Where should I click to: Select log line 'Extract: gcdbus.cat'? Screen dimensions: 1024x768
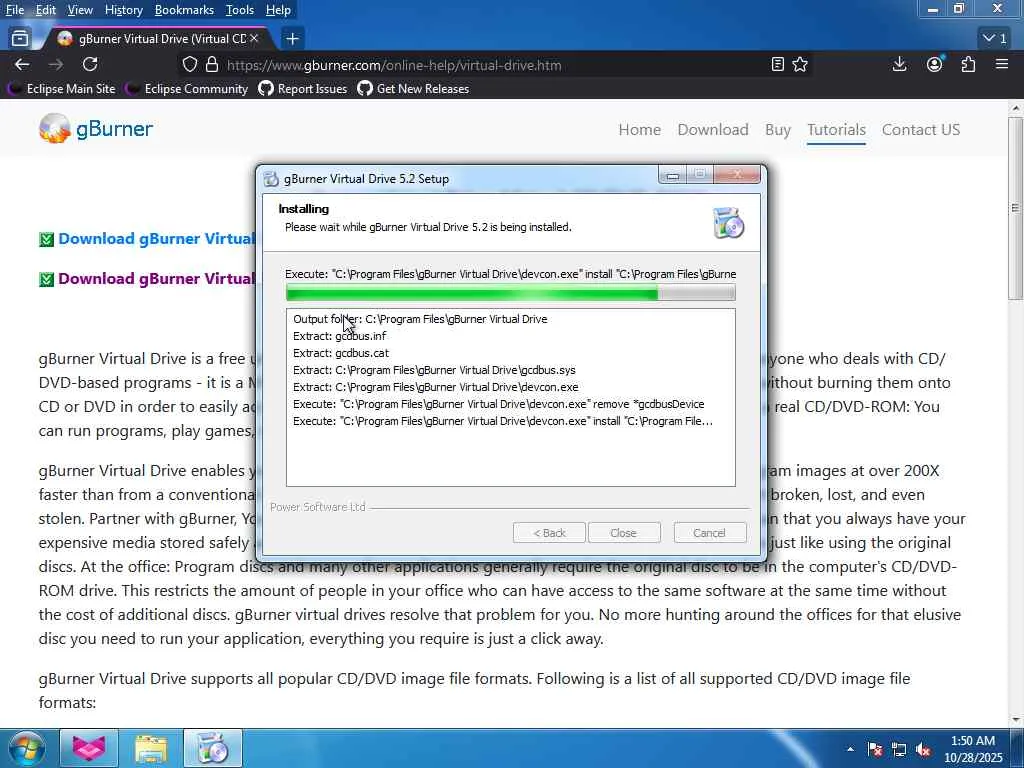(341, 353)
